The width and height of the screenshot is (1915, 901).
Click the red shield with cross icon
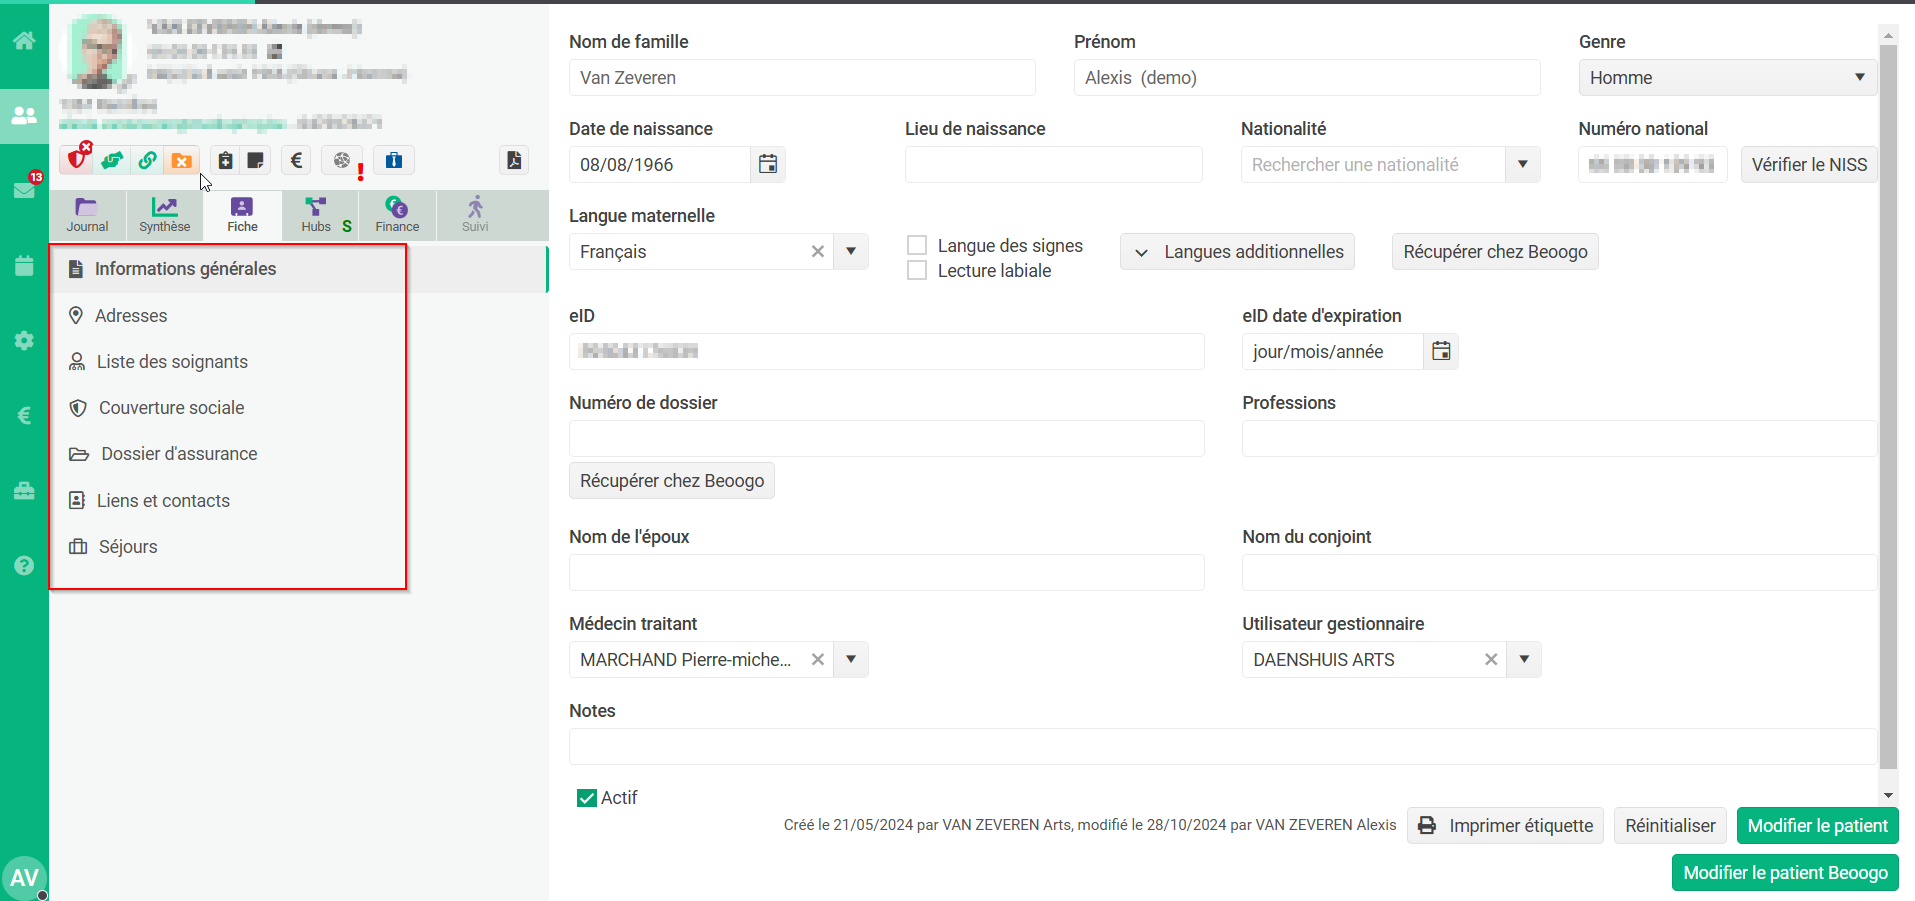(78, 159)
